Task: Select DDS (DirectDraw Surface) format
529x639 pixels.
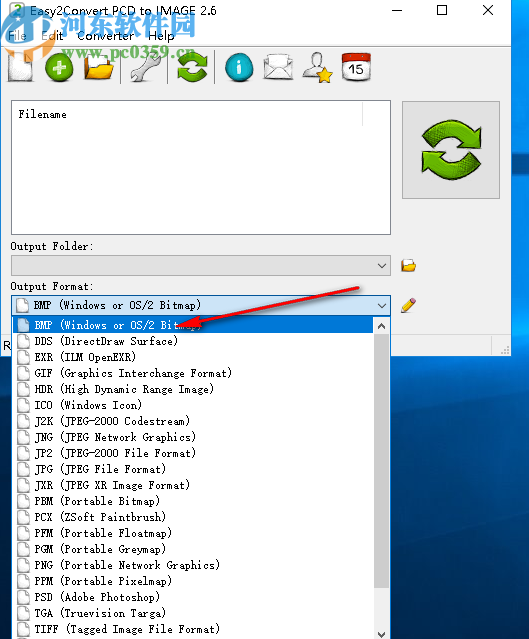Action: pyautogui.click(x=193, y=341)
